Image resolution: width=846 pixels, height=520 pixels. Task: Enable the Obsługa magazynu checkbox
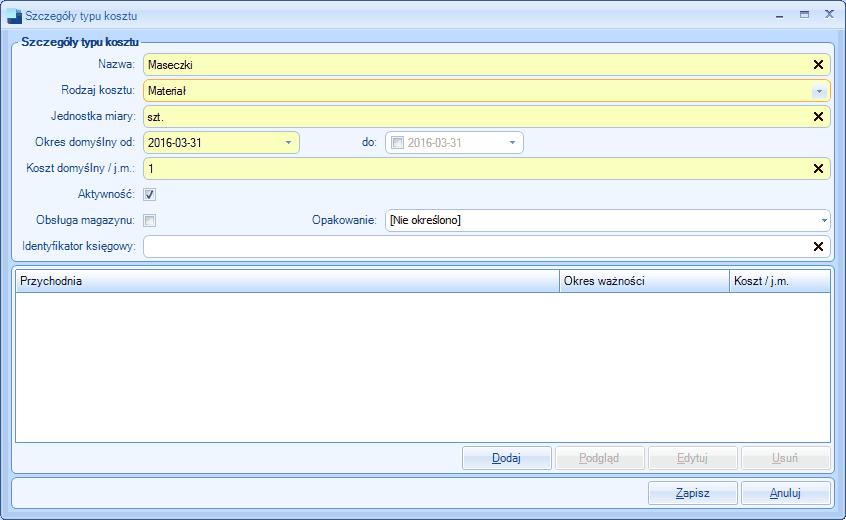[149, 220]
